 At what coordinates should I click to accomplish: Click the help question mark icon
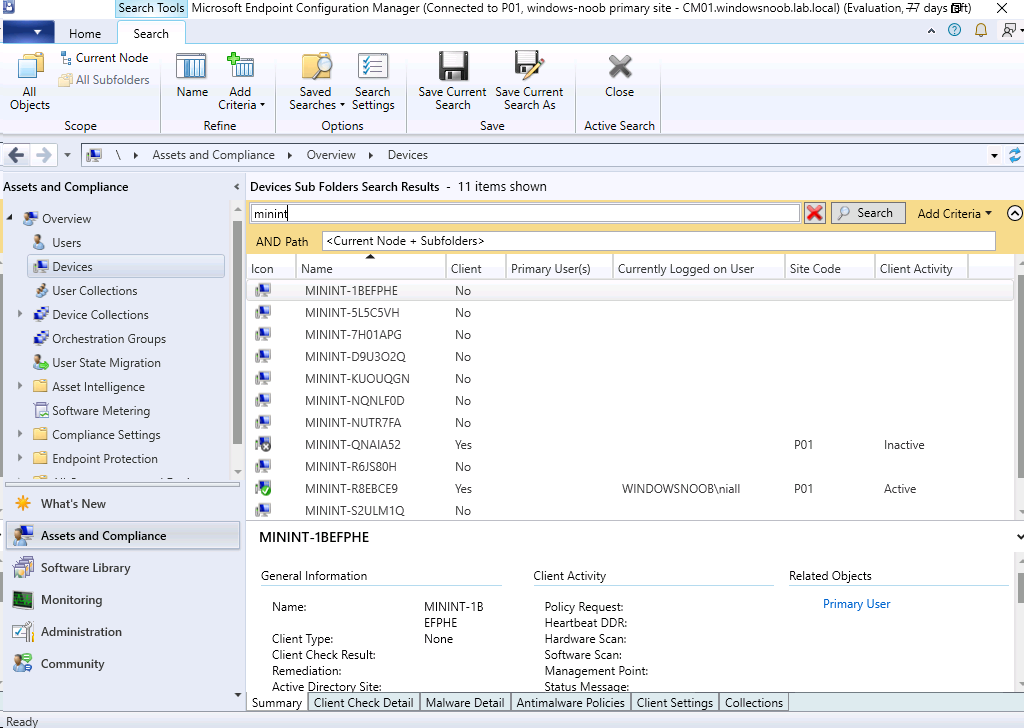pyautogui.click(x=955, y=30)
